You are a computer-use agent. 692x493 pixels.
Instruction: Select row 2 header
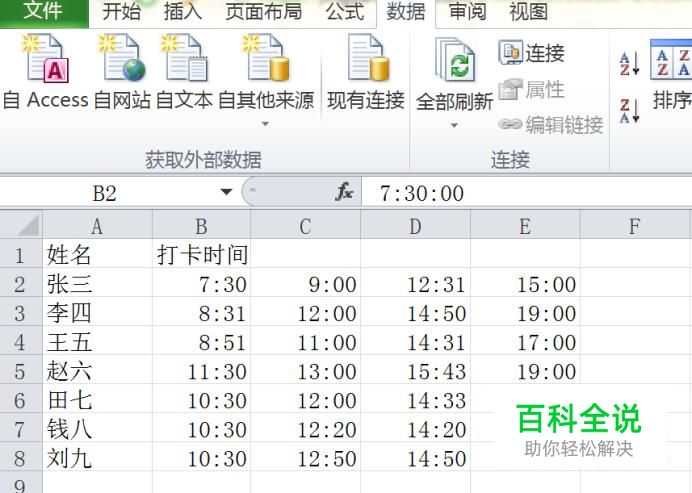(20, 284)
